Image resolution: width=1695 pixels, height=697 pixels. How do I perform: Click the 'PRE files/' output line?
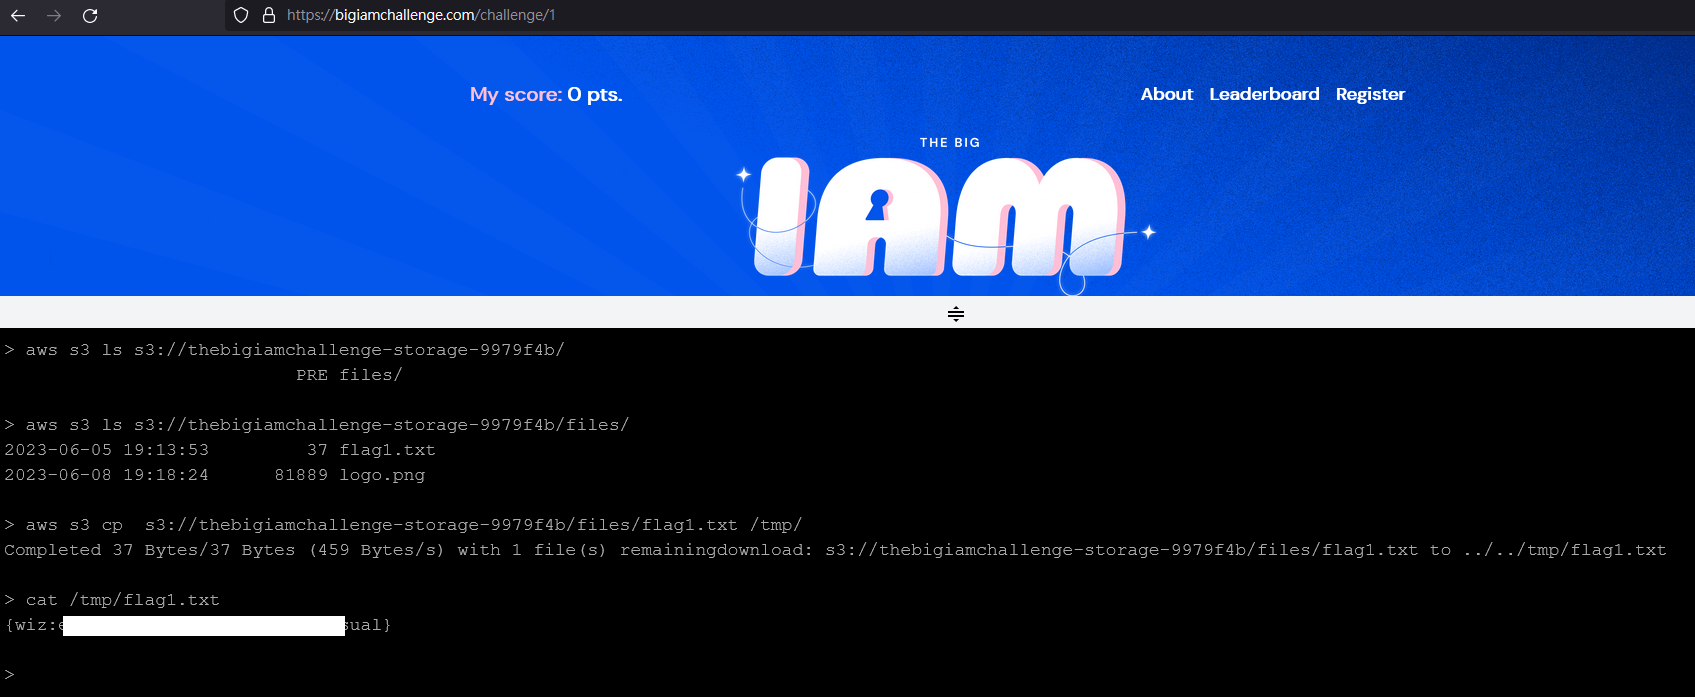point(349,375)
